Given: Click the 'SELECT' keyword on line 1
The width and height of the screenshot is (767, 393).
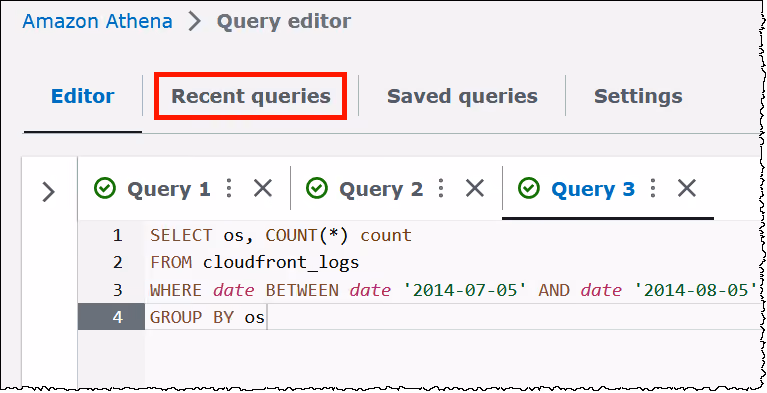Looking at the screenshot, I should (181, 236).
